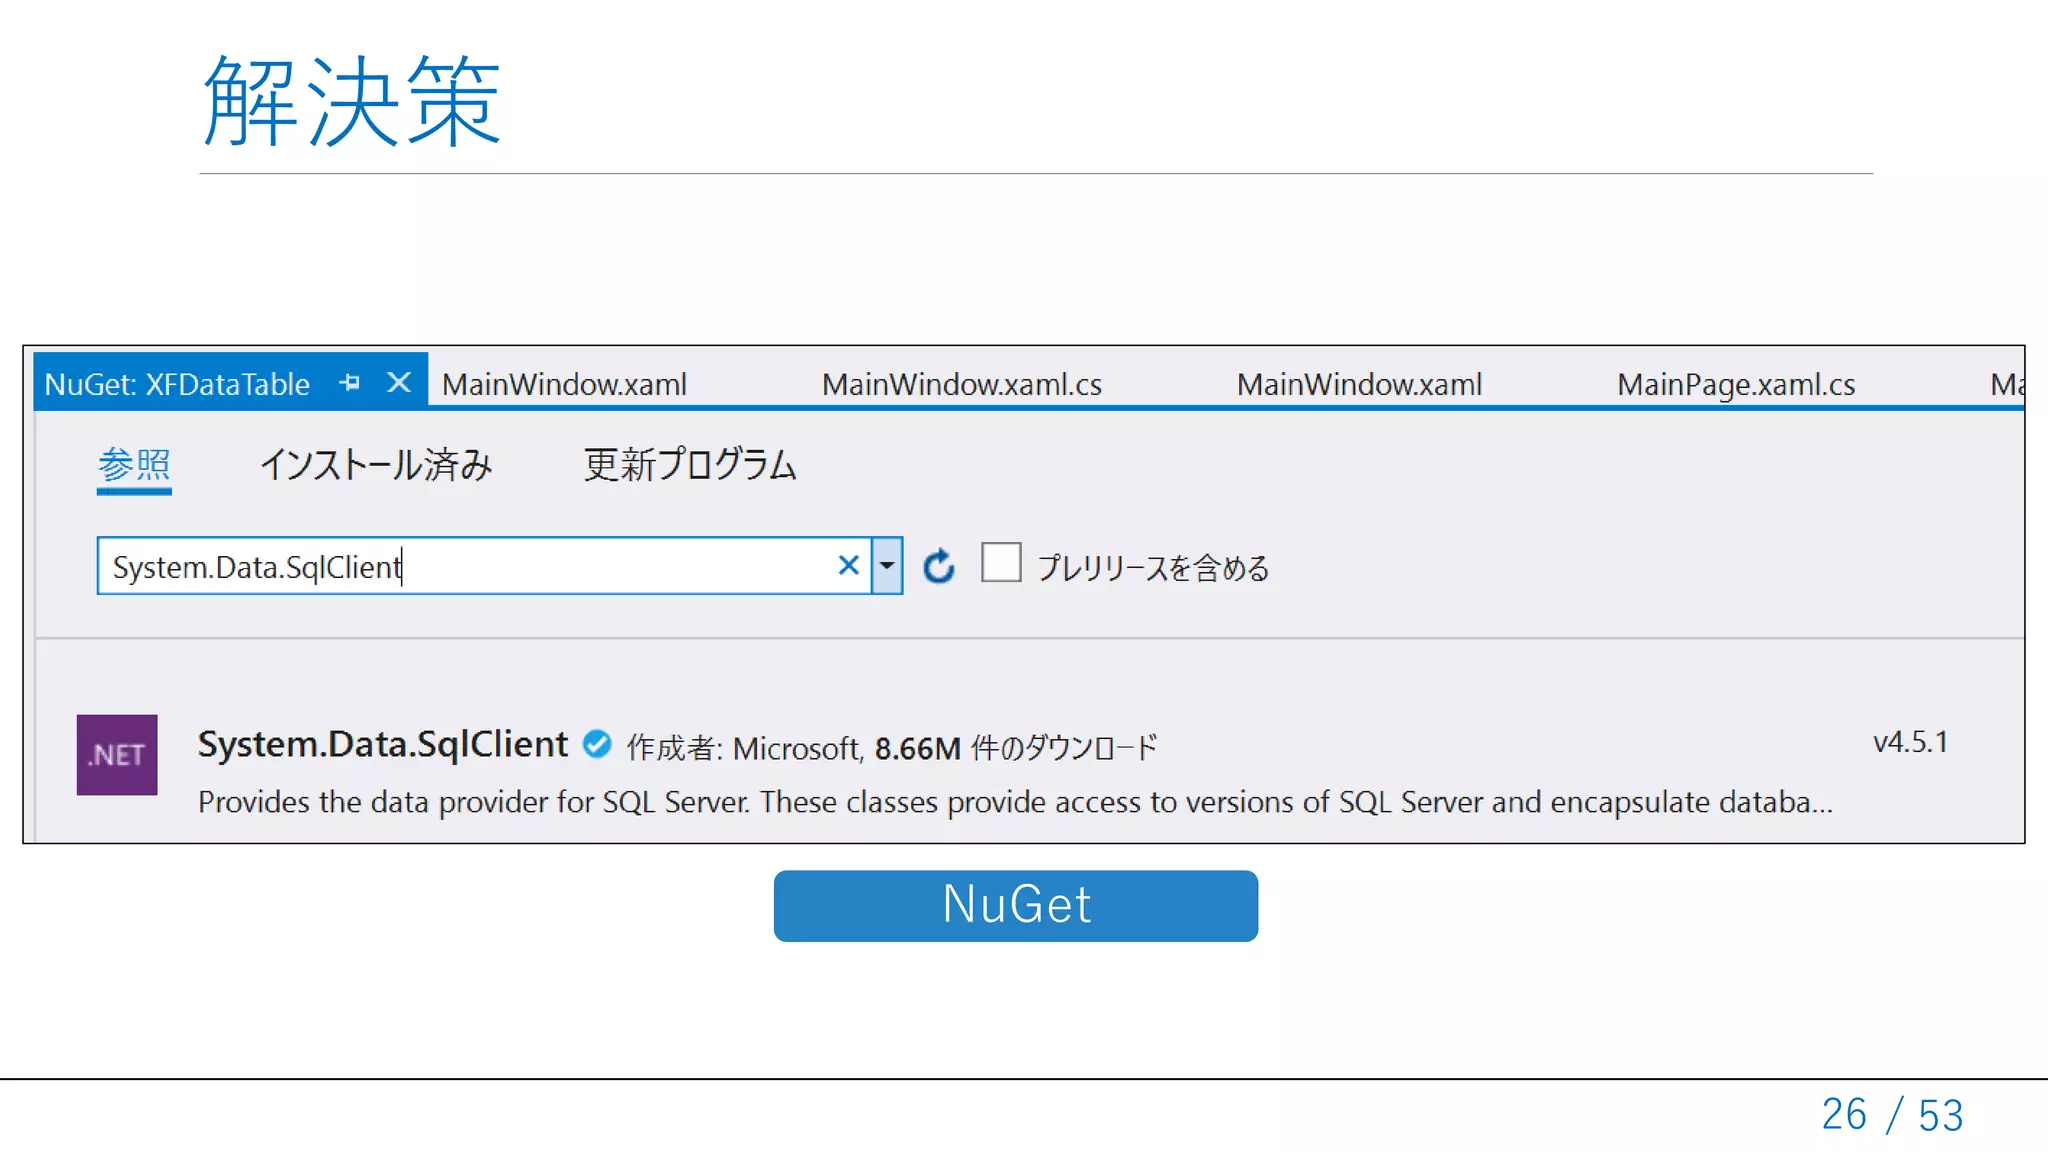Click the package description text
This screenshot has height=1152, width=2048.
click(1015, 802)
